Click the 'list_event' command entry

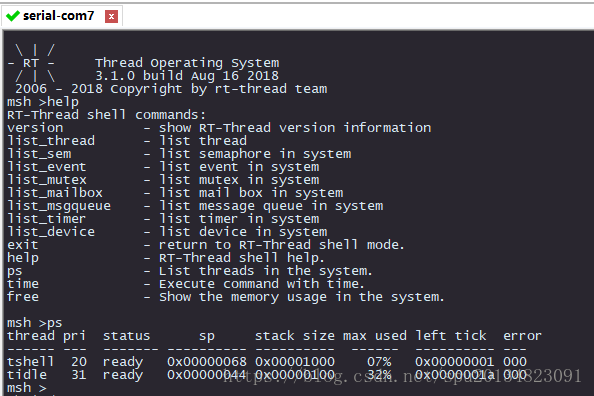point(47,167)
